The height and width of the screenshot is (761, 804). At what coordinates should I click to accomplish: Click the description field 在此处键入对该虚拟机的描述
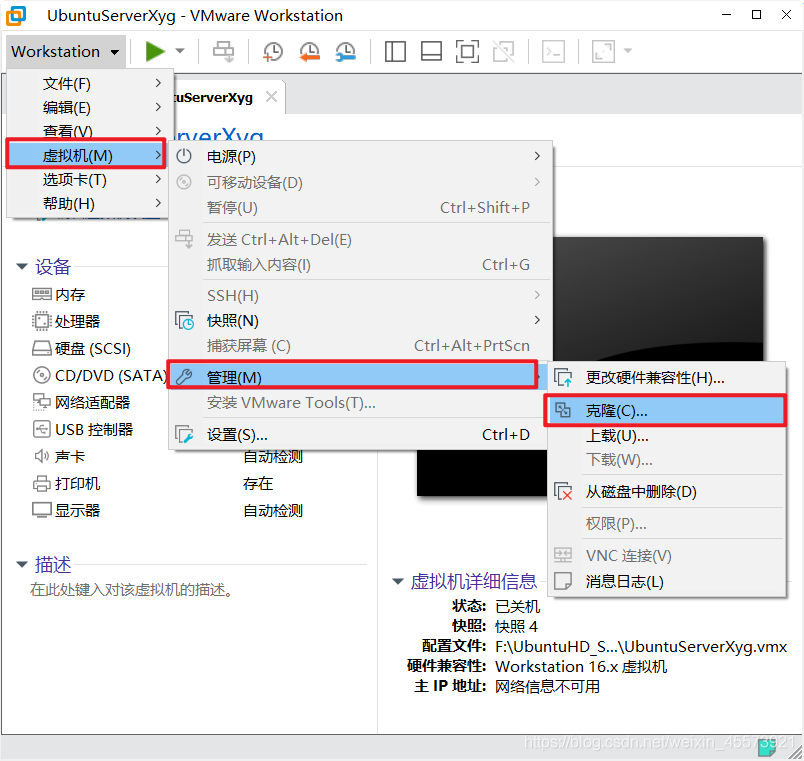pyautogui.click(x=131, y=590)
